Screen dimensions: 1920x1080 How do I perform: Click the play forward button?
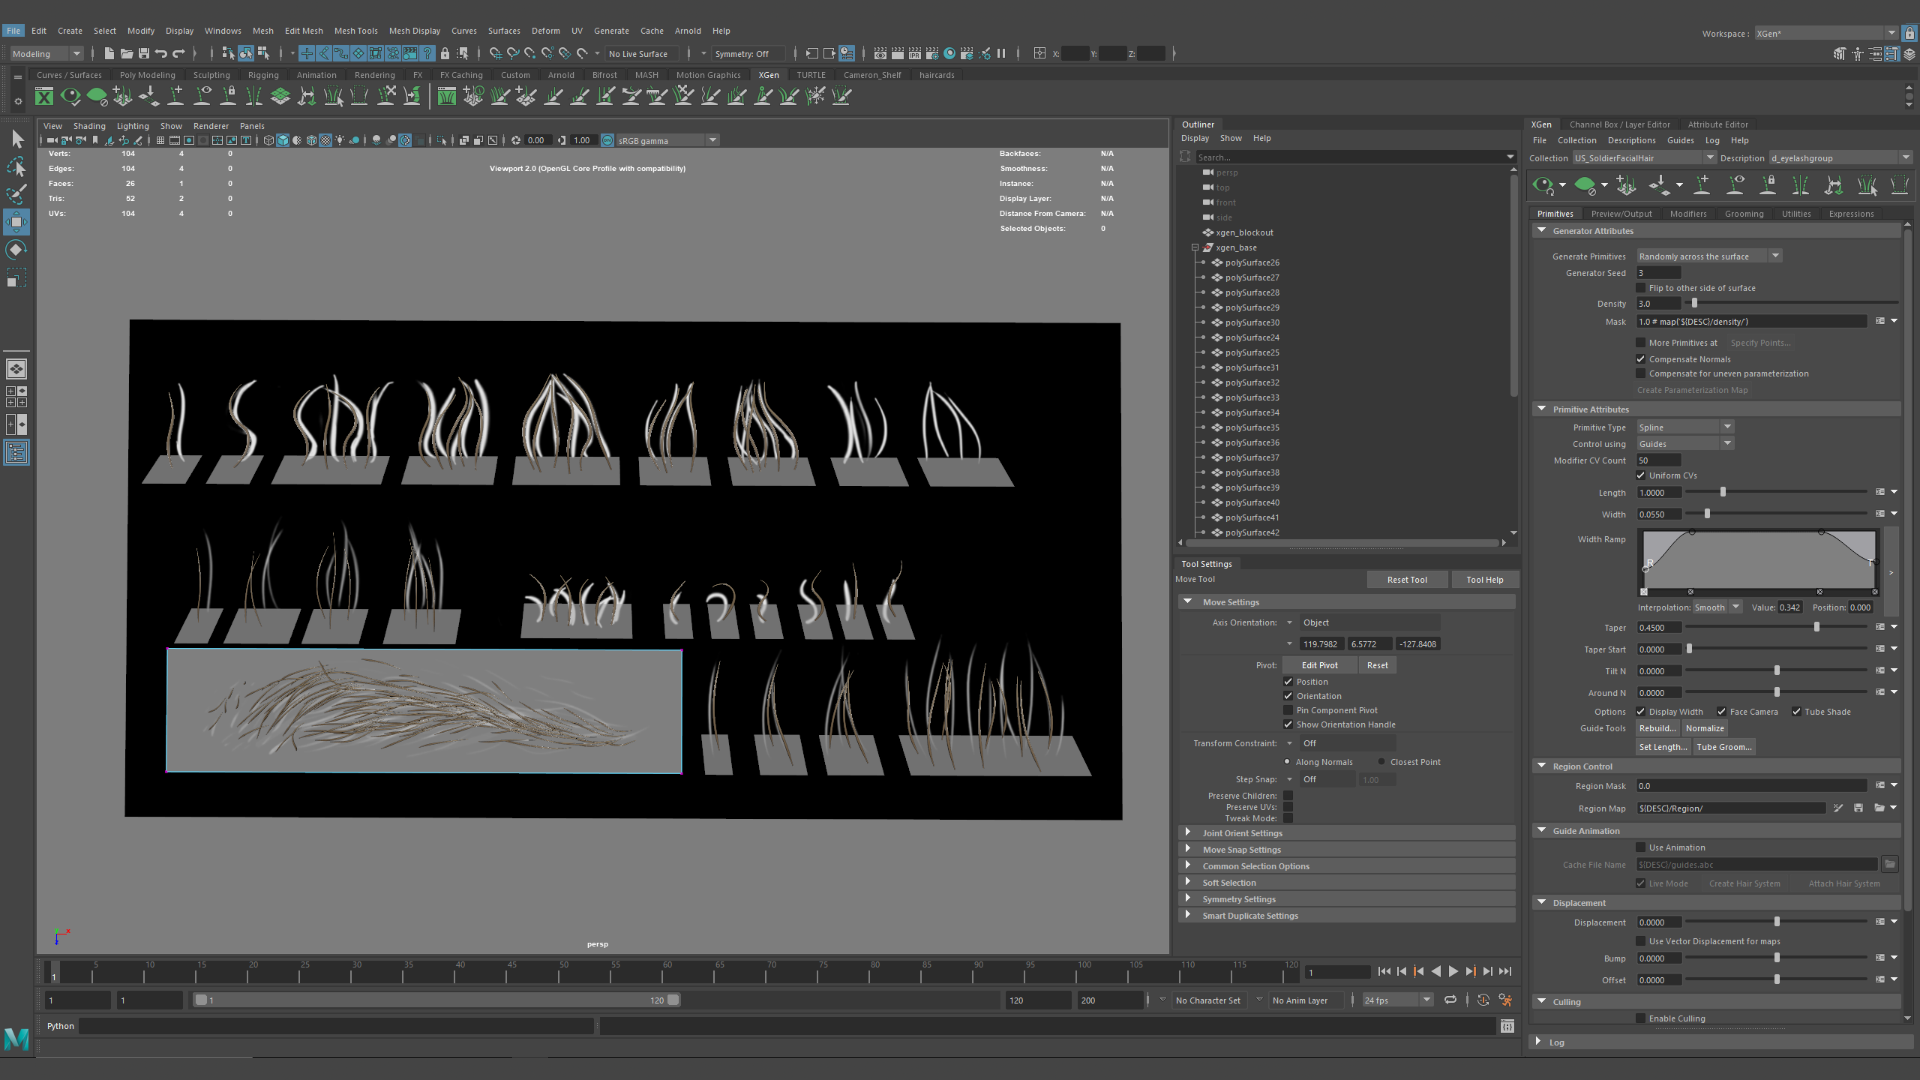(1453, 971)
